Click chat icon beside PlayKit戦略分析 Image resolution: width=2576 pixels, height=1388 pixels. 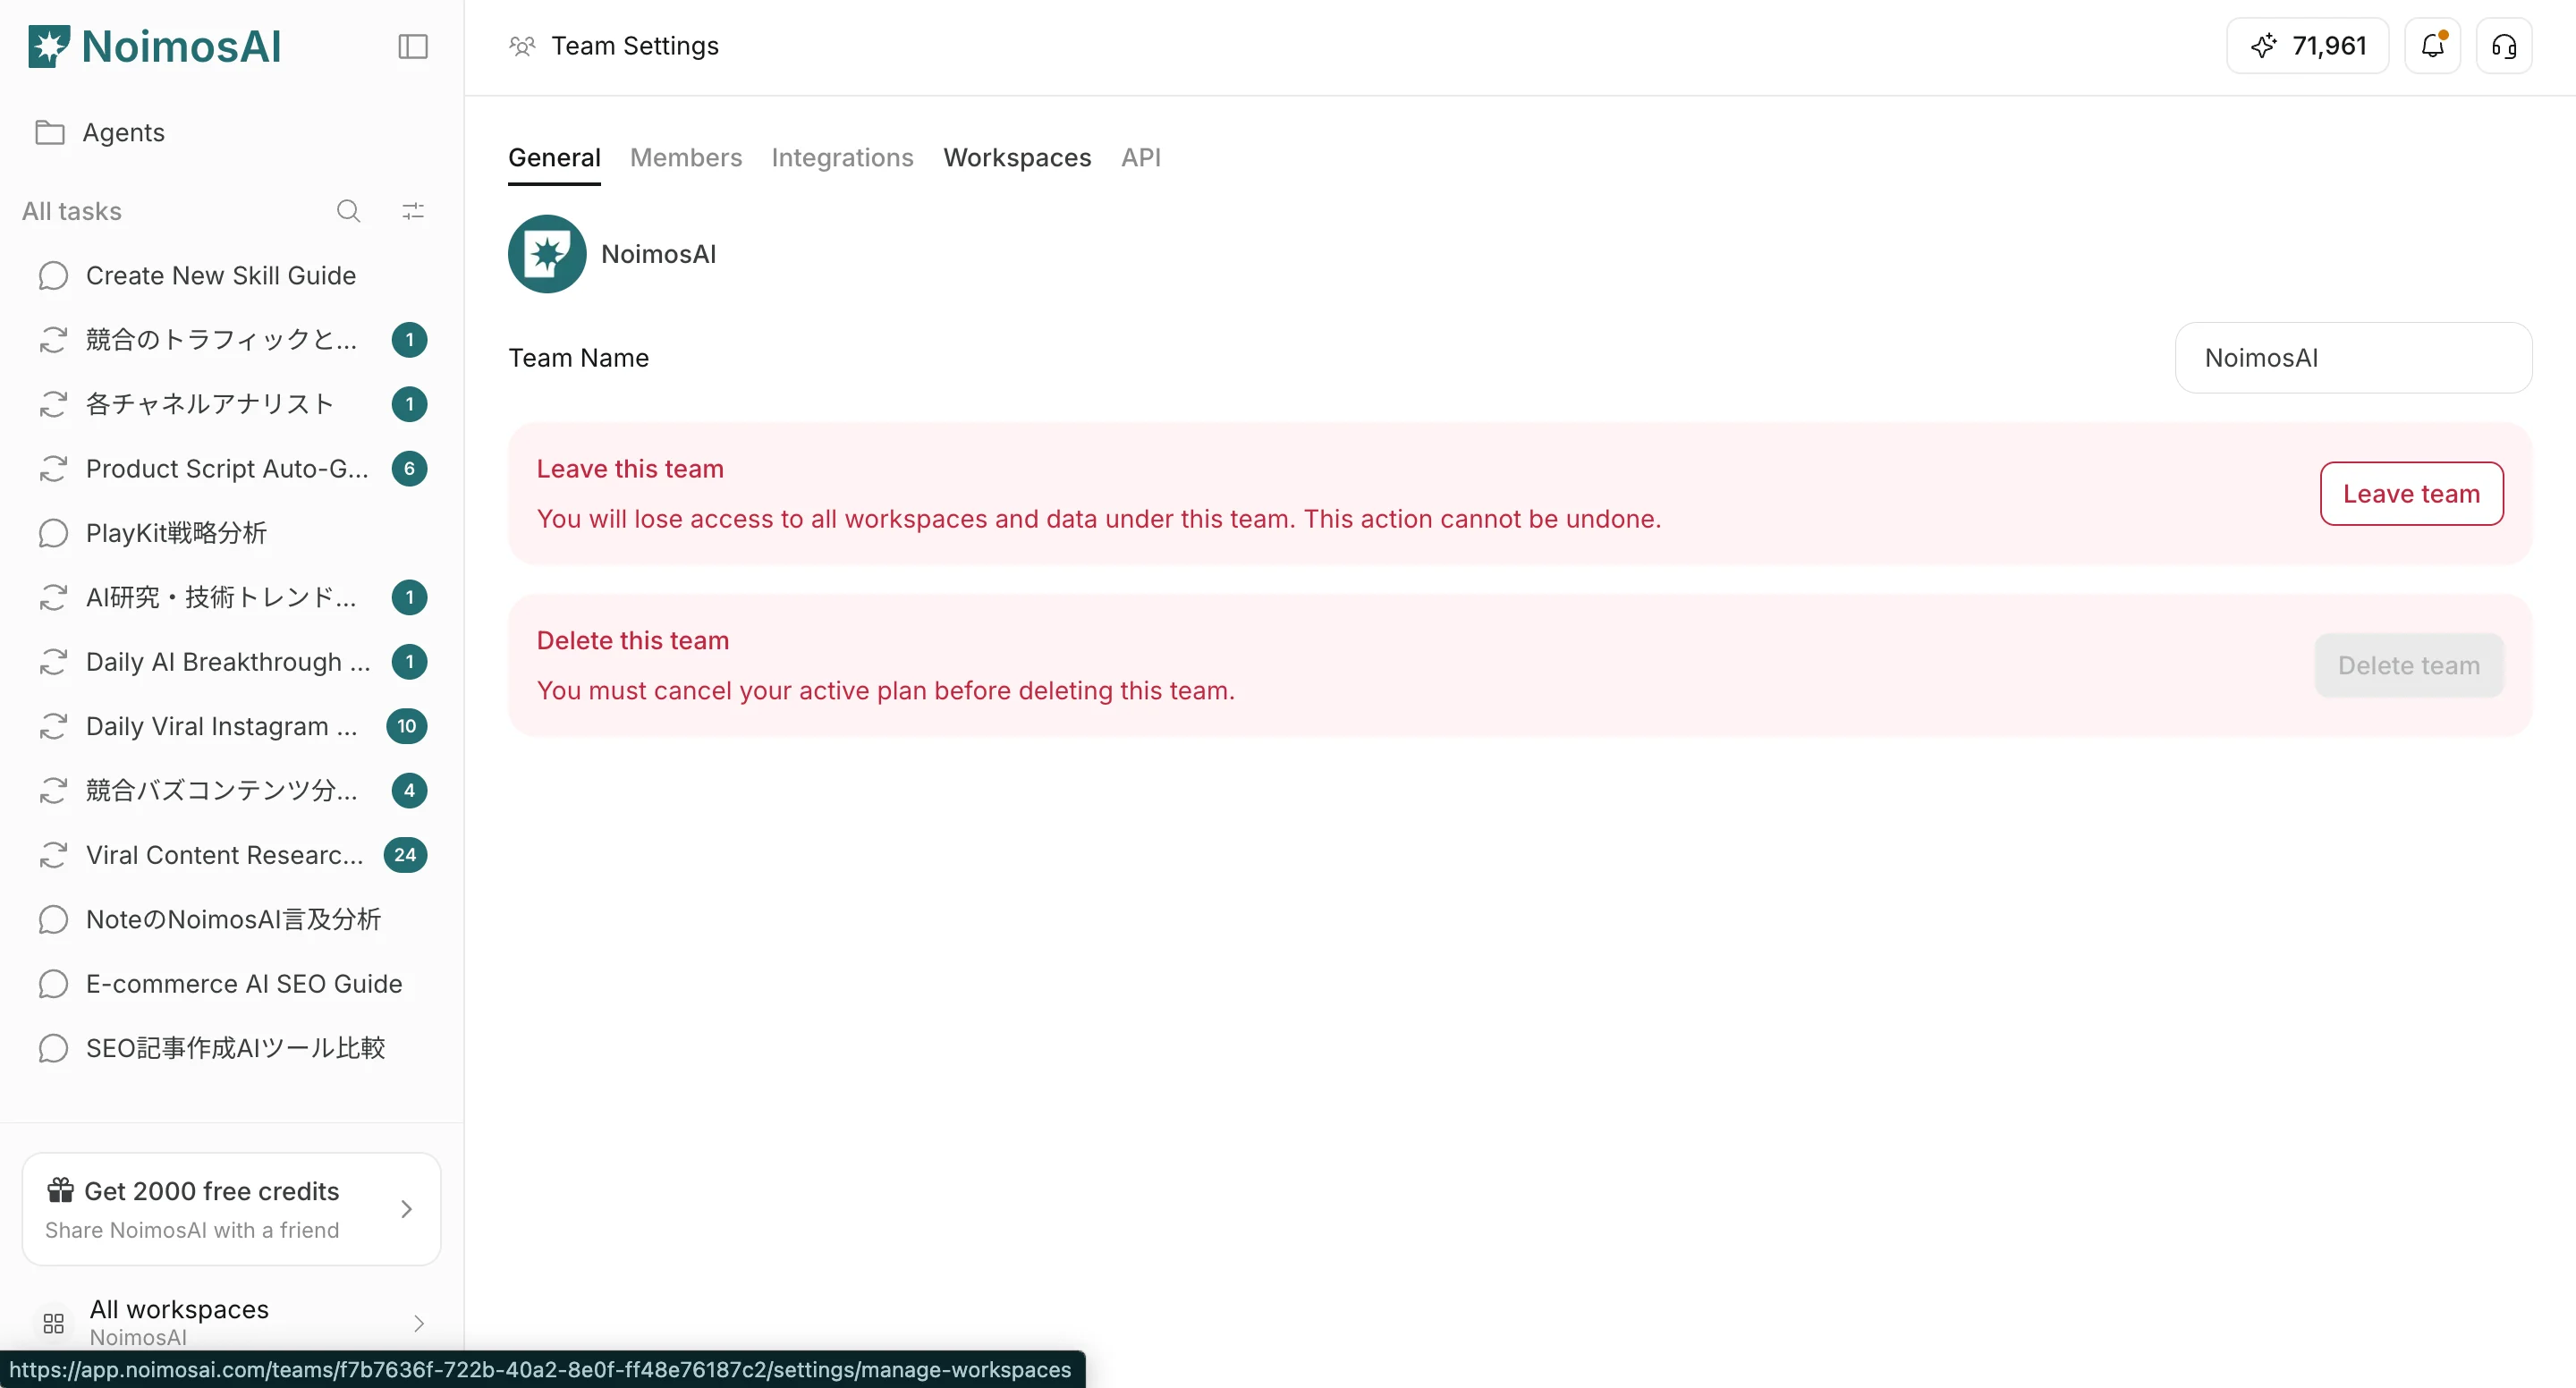53,533
